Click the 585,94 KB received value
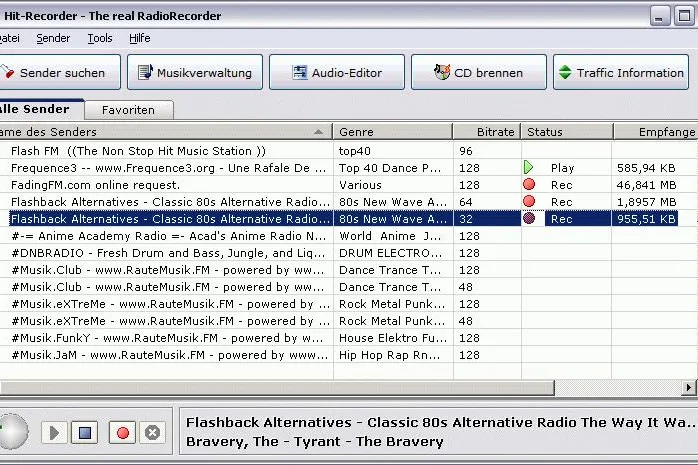 coord(646,168)
